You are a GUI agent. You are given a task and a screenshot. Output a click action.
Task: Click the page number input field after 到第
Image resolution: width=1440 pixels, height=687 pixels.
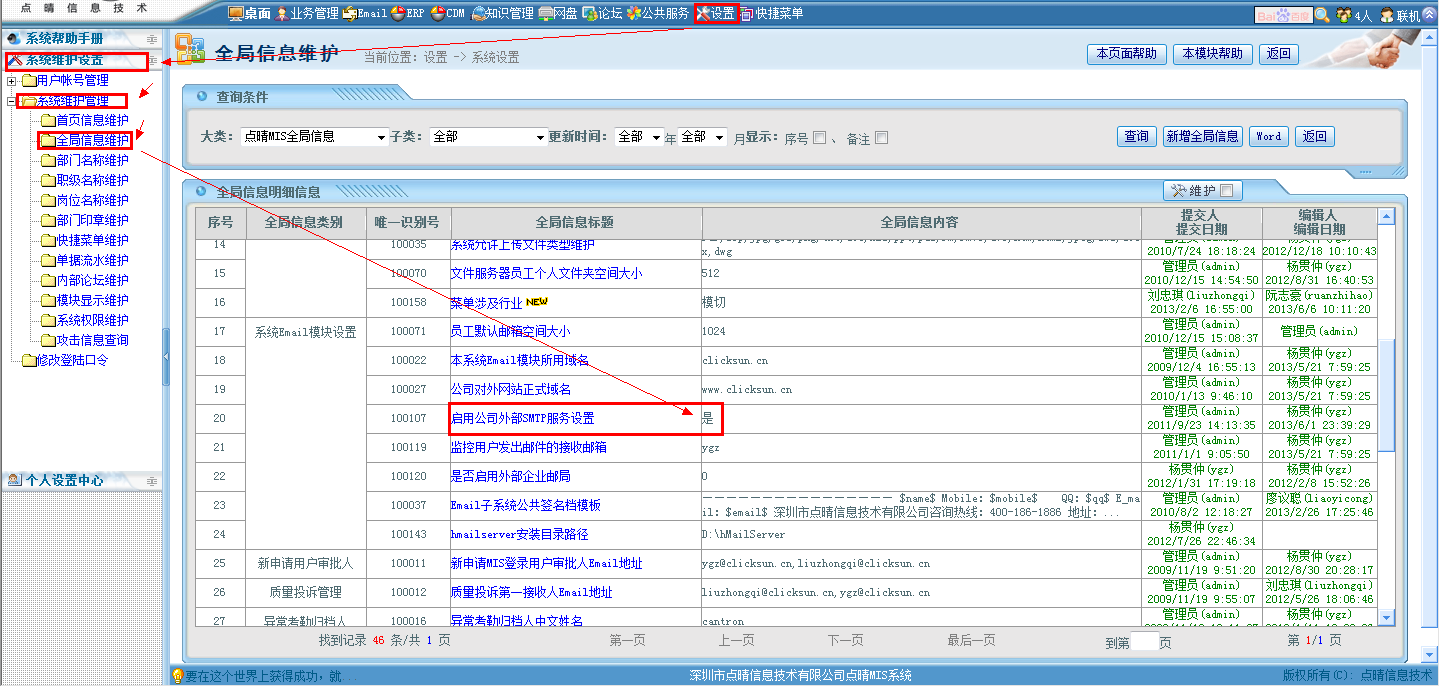click(1144, 641)
